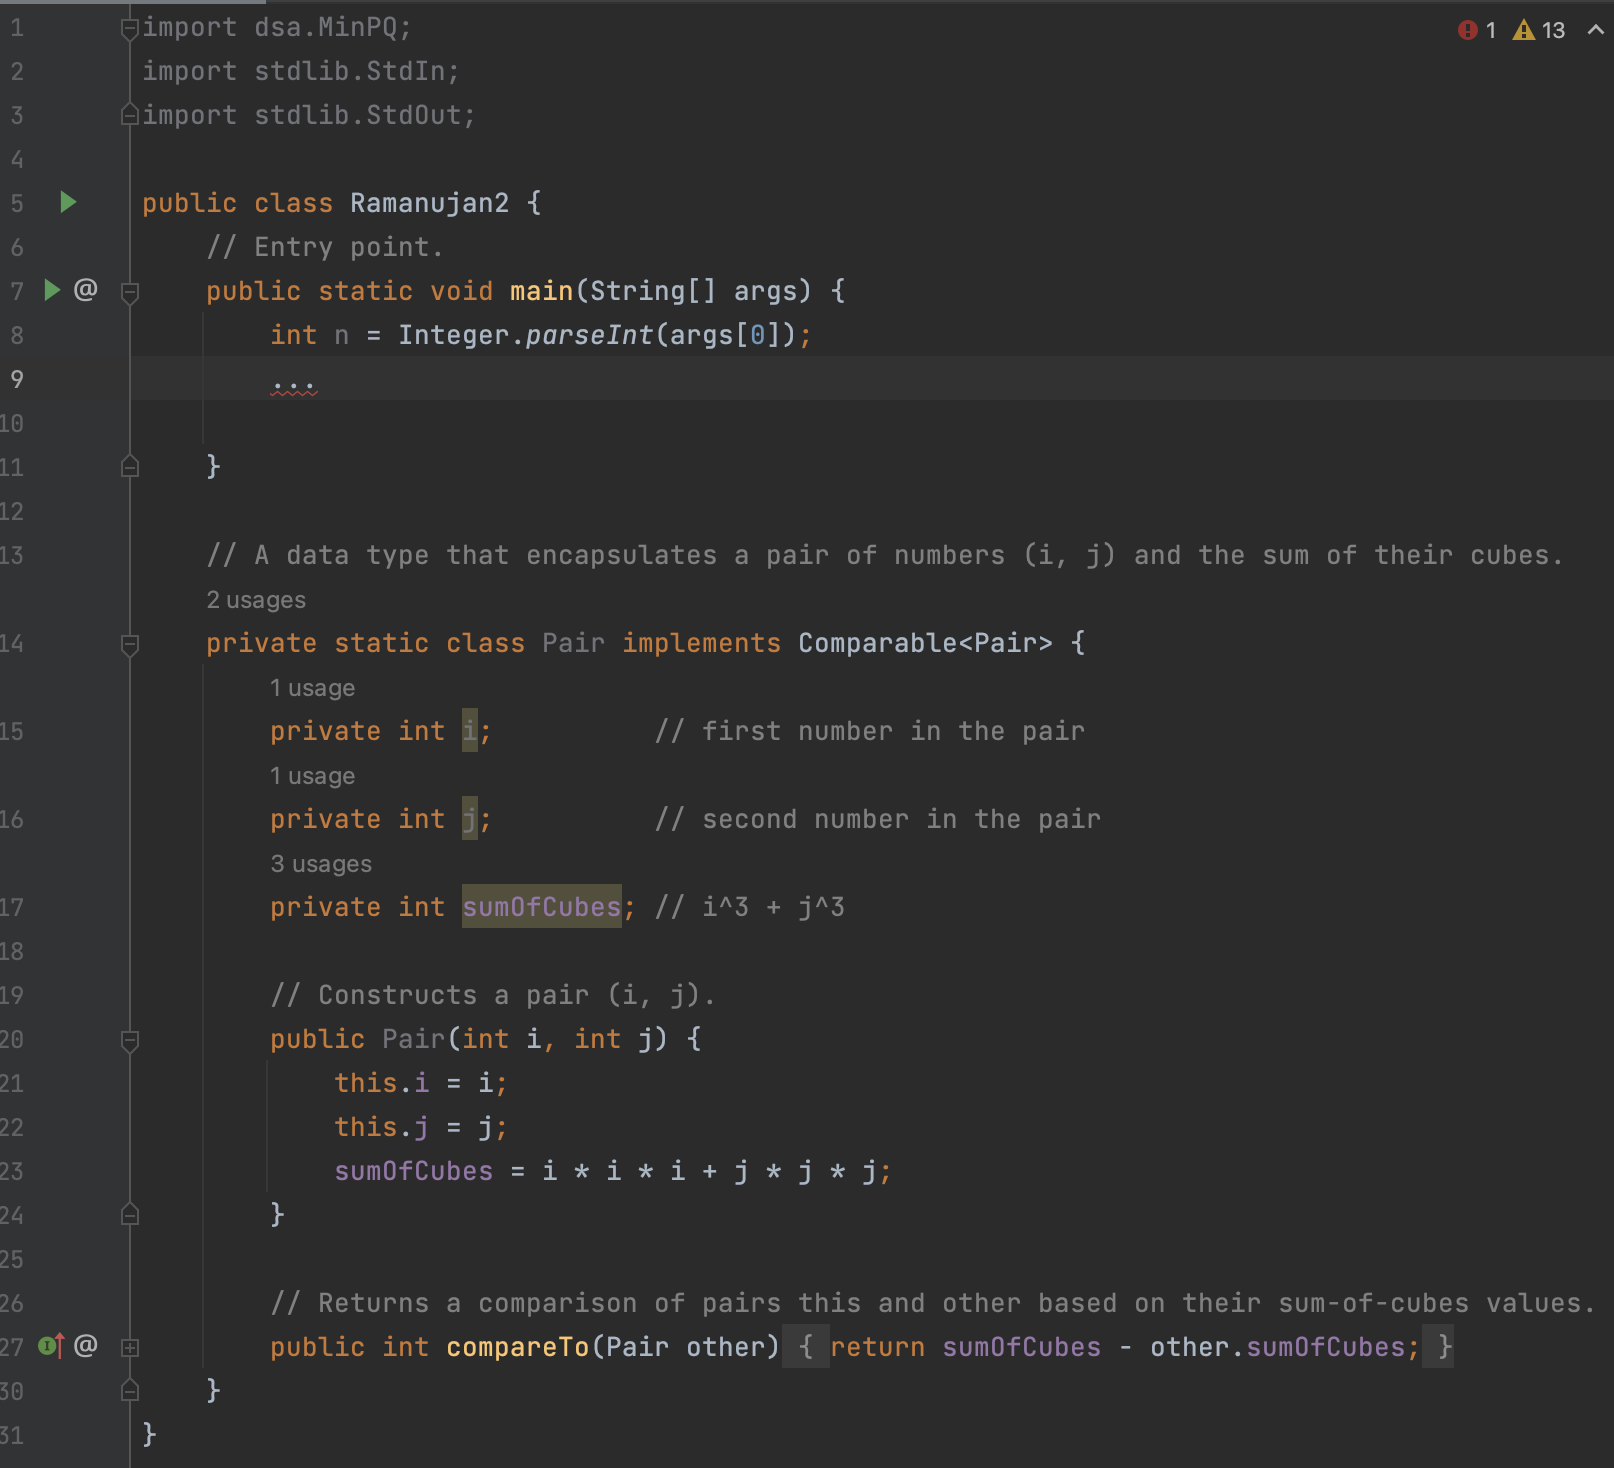Click the sumOfCubes computation on line 23

612,1171
